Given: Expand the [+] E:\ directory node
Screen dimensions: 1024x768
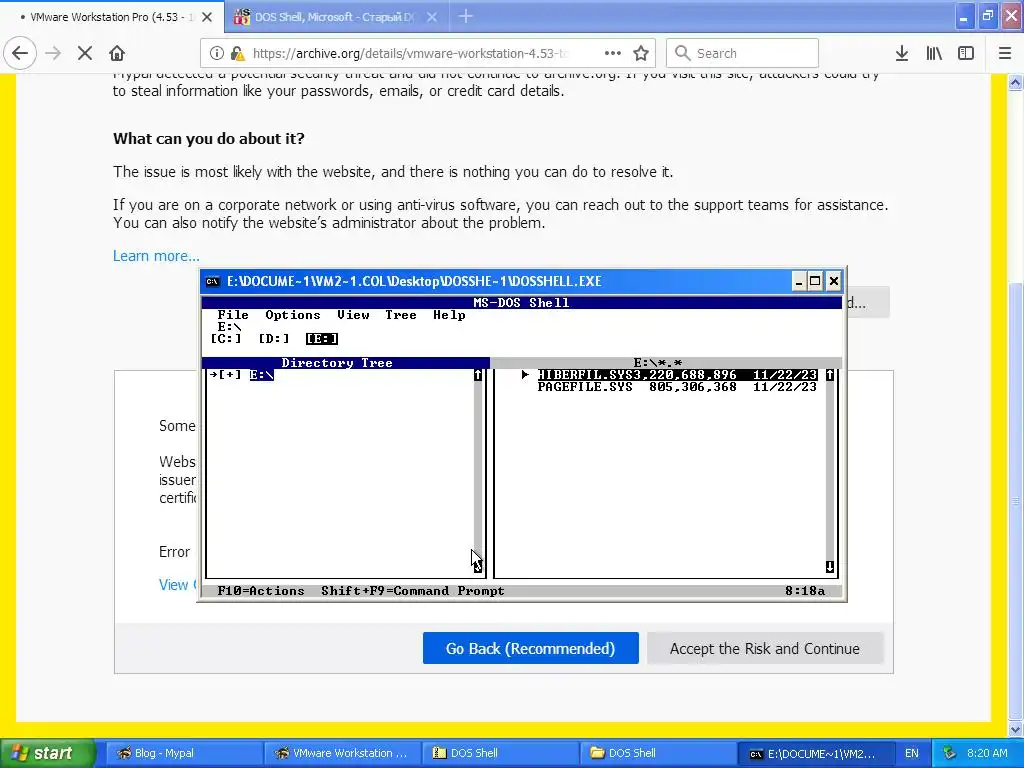Looking at the screenshot, I should (x=229, y=374).
